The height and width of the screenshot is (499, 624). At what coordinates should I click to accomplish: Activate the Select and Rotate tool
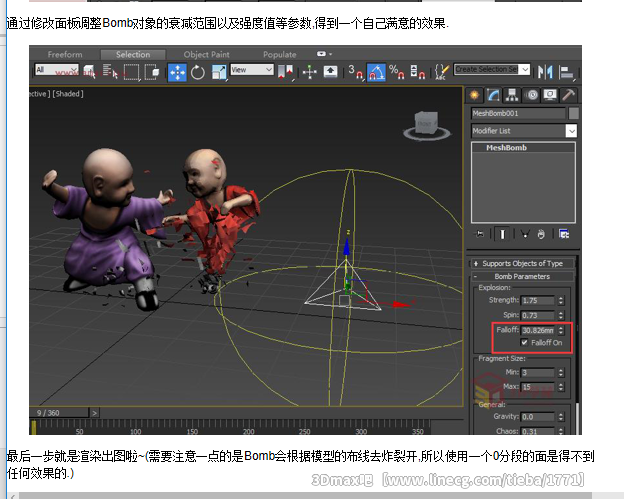[198, 72]
